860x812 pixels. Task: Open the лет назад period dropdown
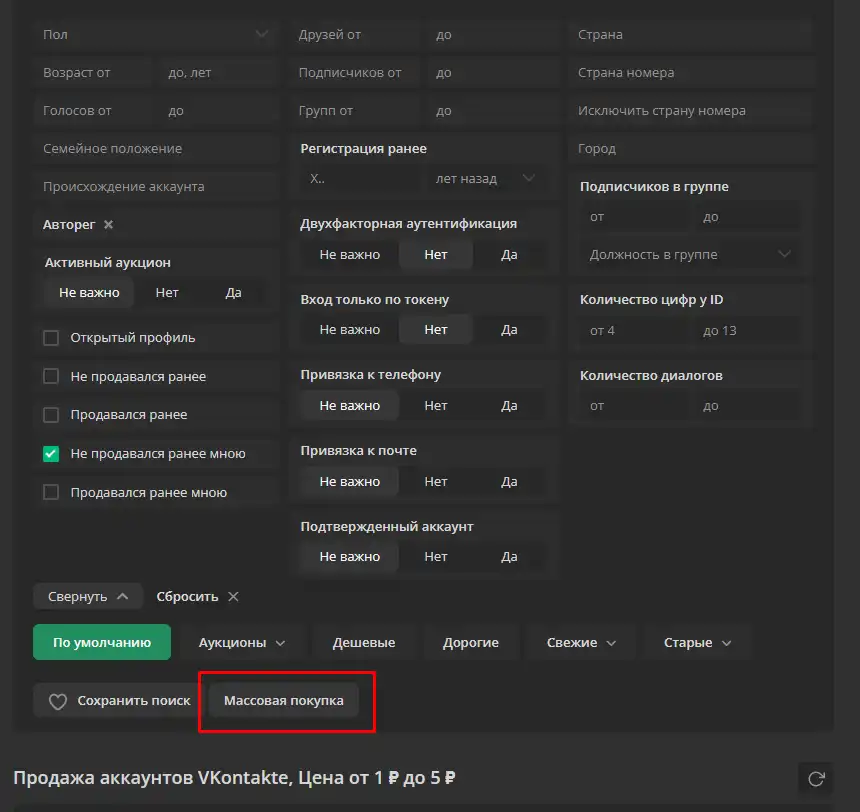[x=485, y=179]
